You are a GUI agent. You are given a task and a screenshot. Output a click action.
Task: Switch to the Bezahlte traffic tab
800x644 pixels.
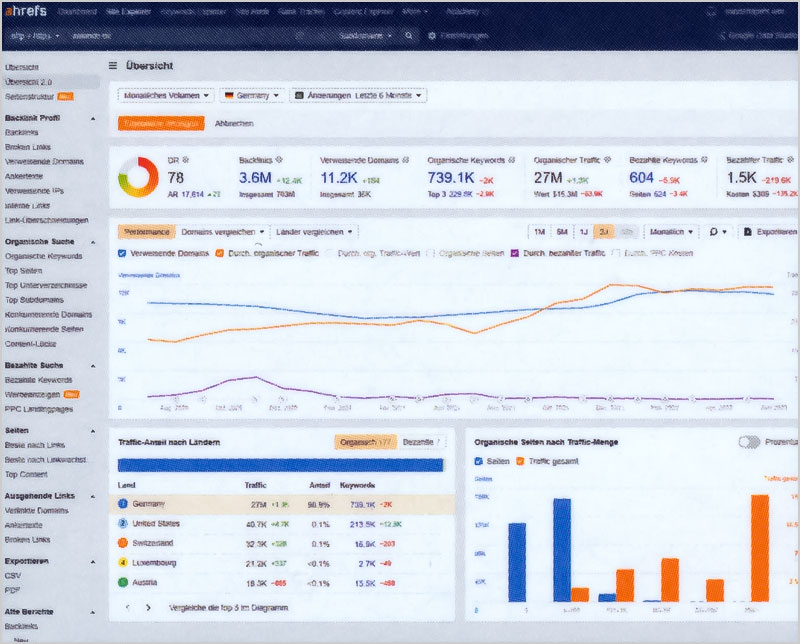pos(421,442)
